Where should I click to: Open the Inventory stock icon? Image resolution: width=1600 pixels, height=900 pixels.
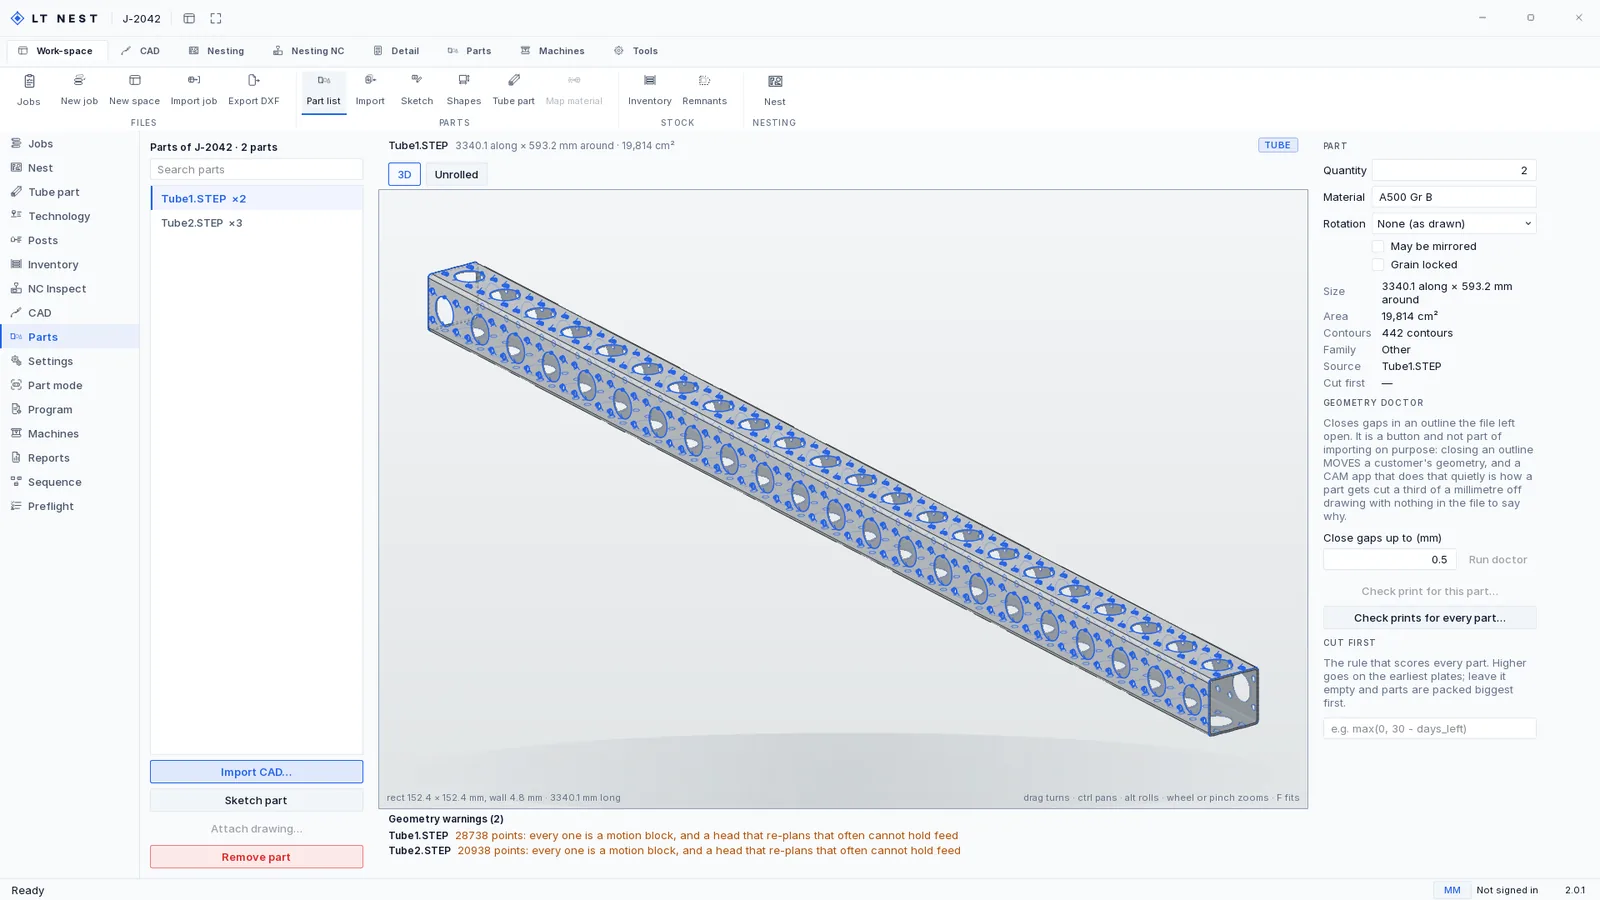pyautogui.click(x=650, y=90)
